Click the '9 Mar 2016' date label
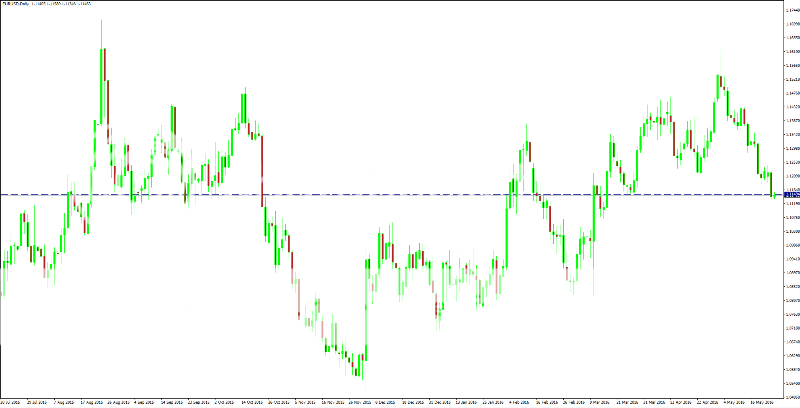The width and height of the screenshot is (800, 408). click(599, 402)
